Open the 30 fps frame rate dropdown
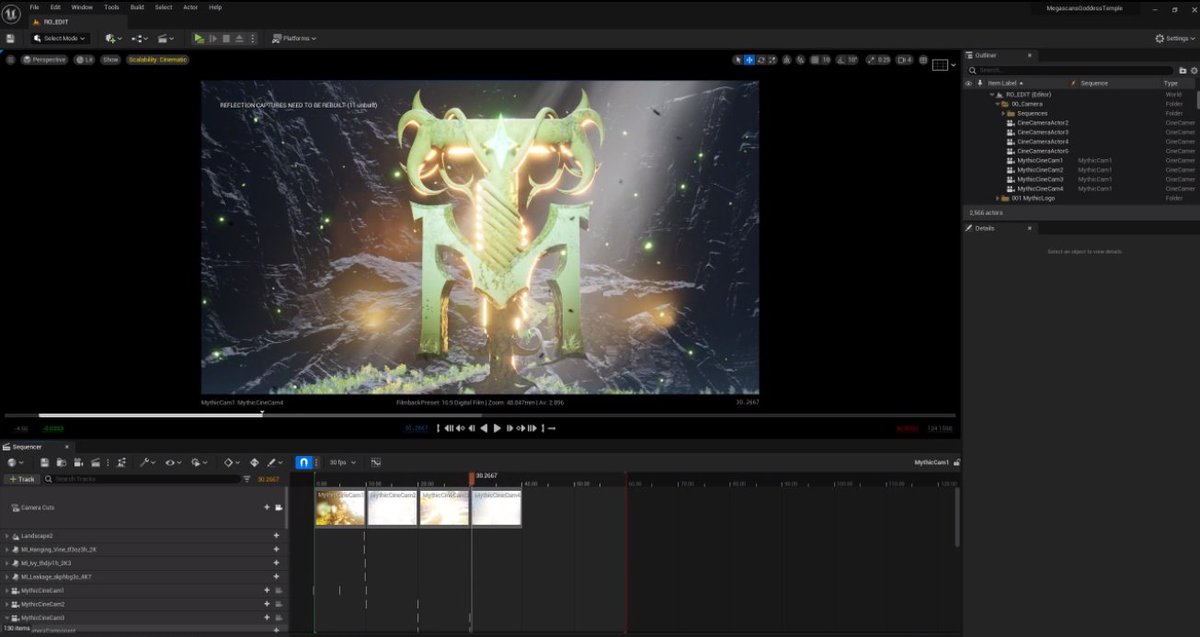The height and width of the screenshot is (637, 1200). coord(343,462)
